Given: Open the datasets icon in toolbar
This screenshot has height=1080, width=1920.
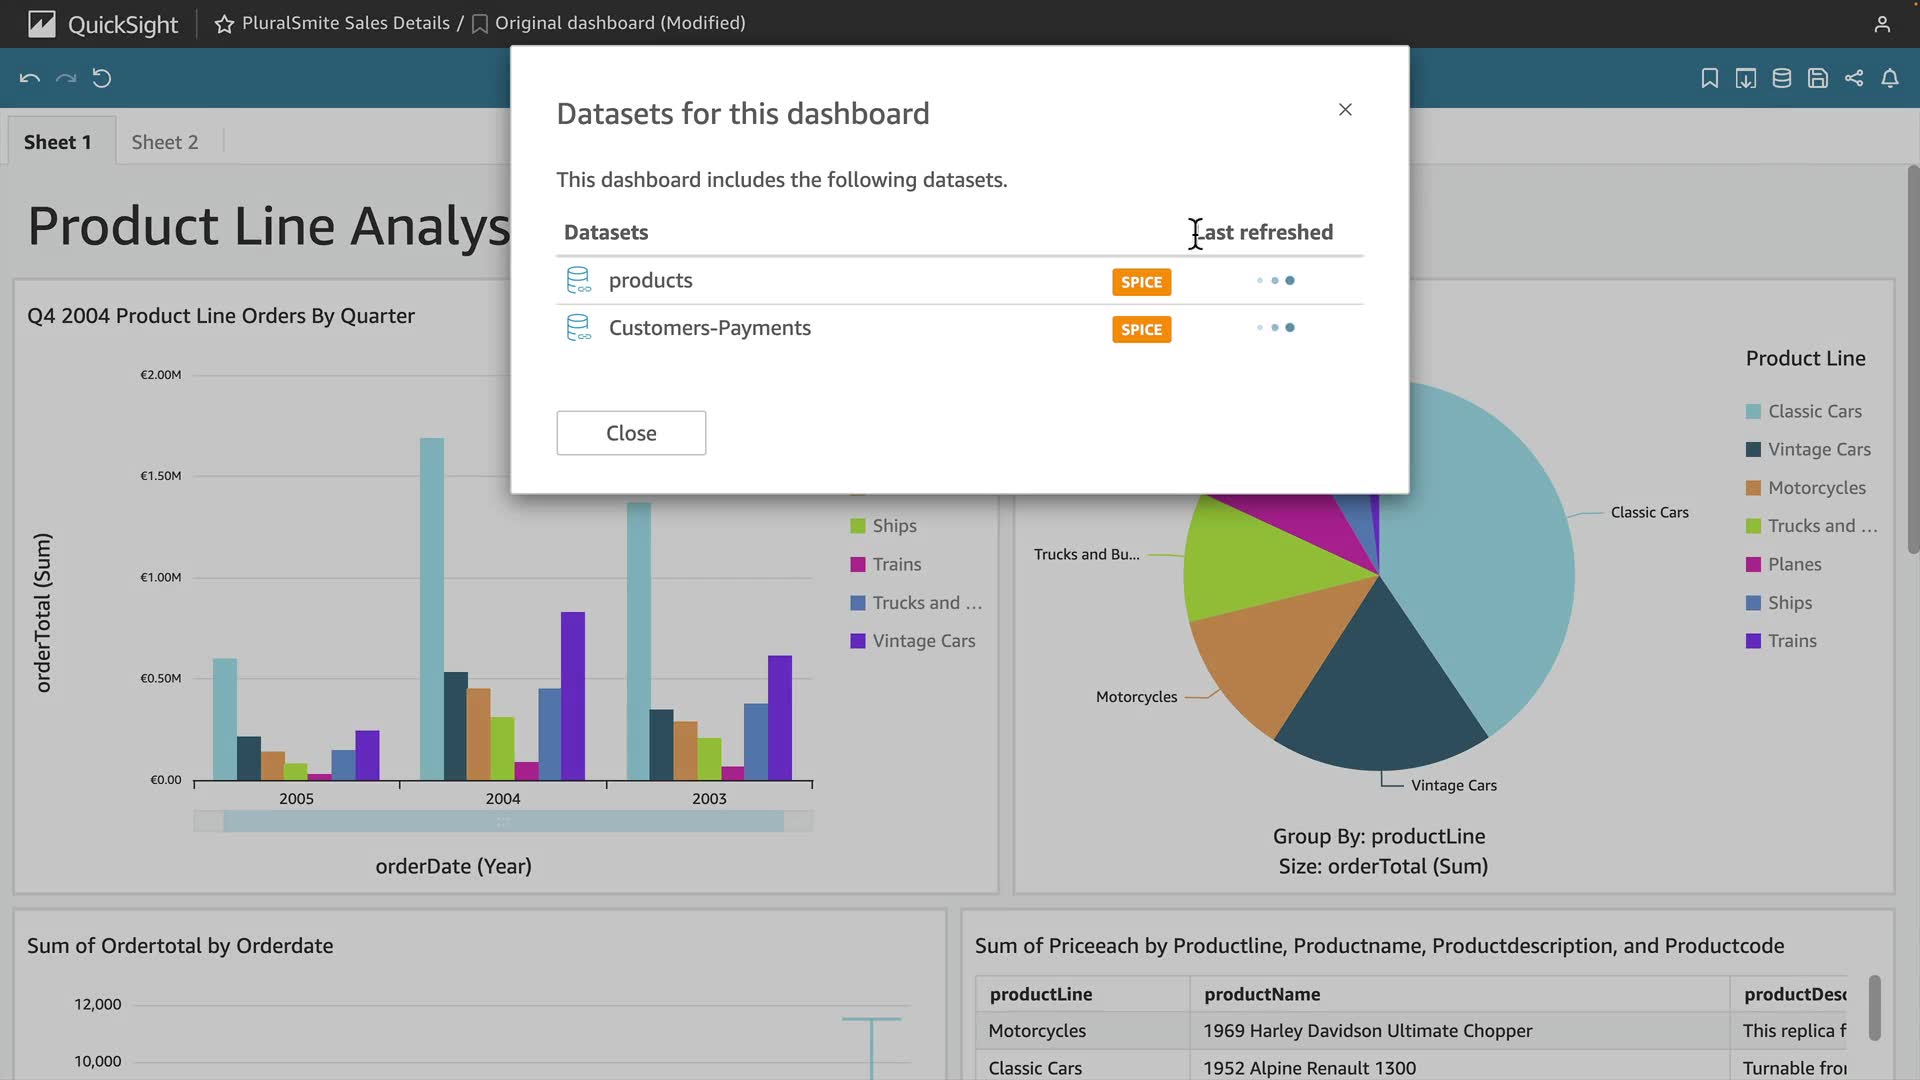Looking at the screenshot, I should pyautogui.click(x=1781, y=78).
